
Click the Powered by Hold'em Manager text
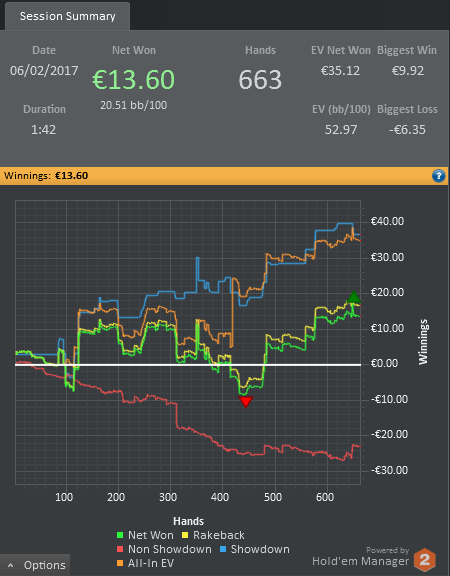[x=361, y=557]
